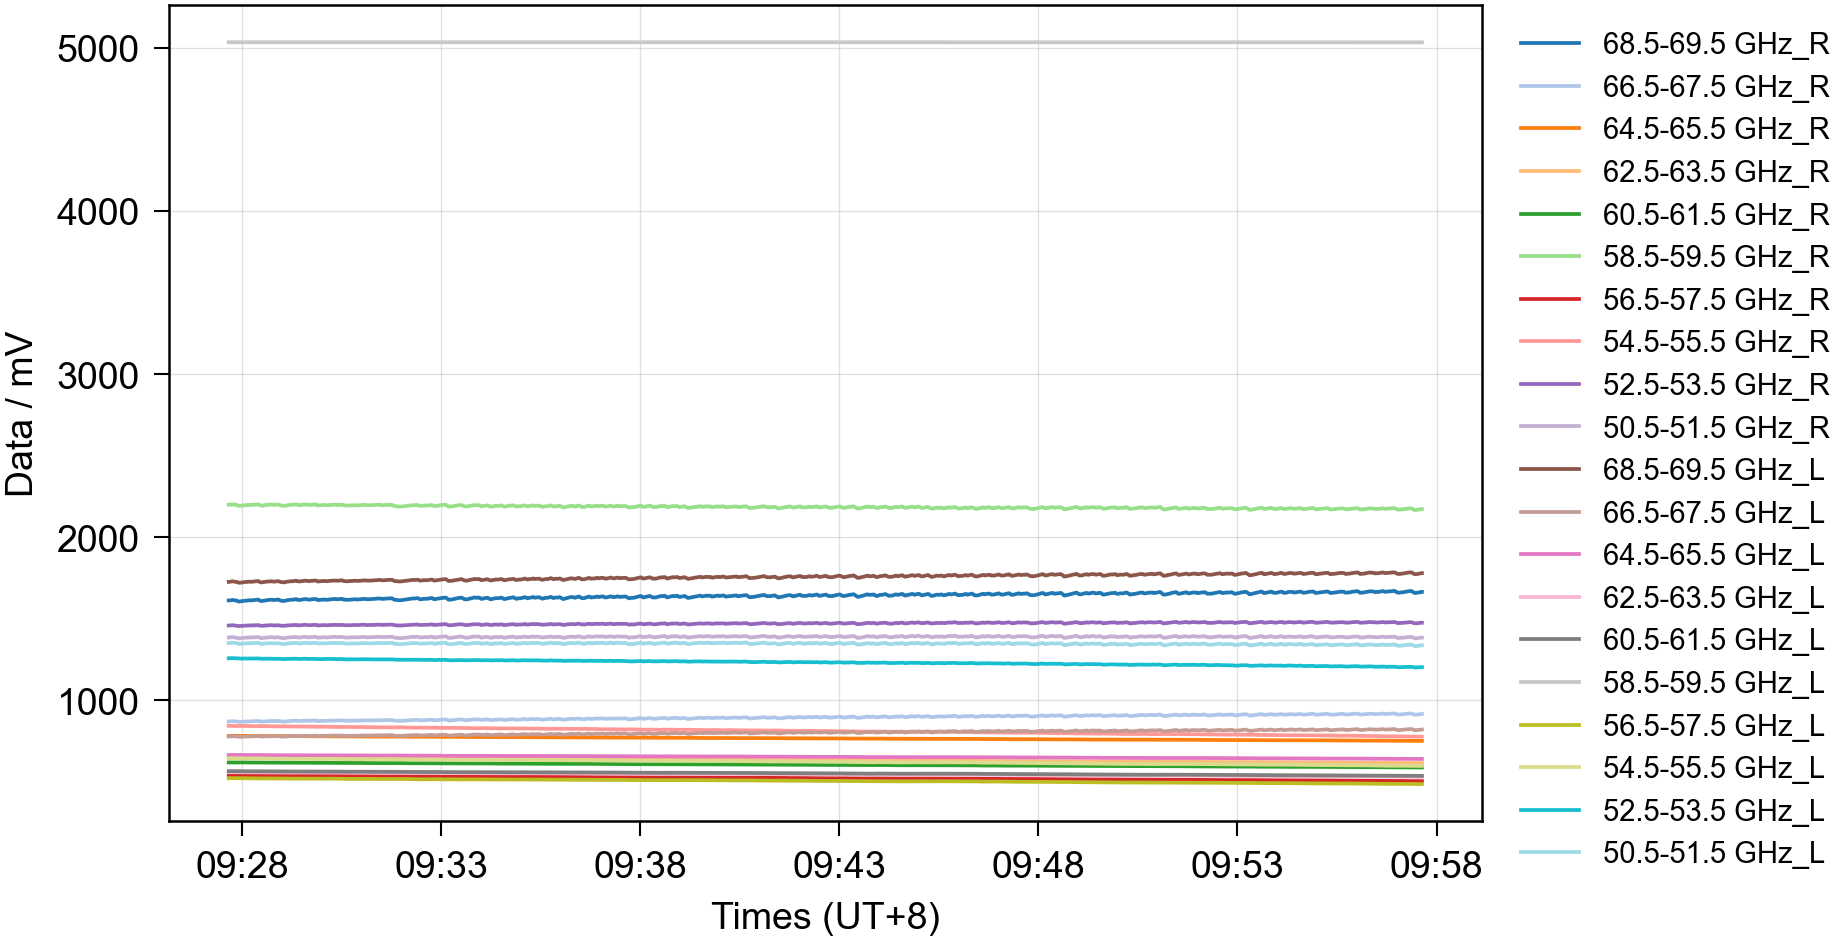Click the 56.5-57.5 GHz_R red legend swatch
The image size is (1847, 941).
click(x=1549, y=299)
